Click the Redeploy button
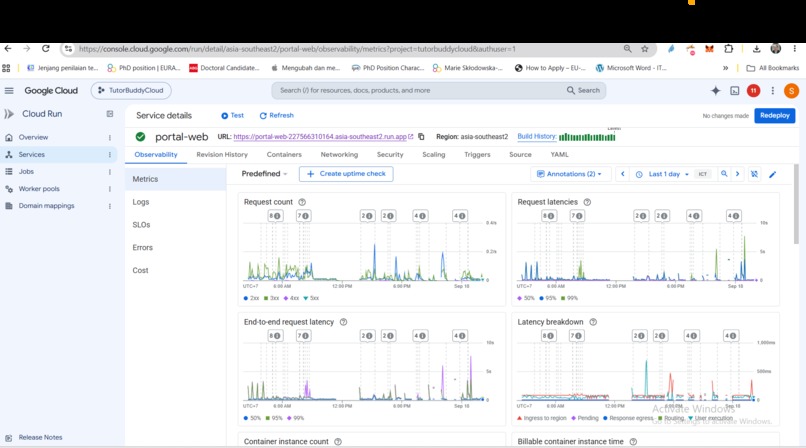 tap(775, 116)
